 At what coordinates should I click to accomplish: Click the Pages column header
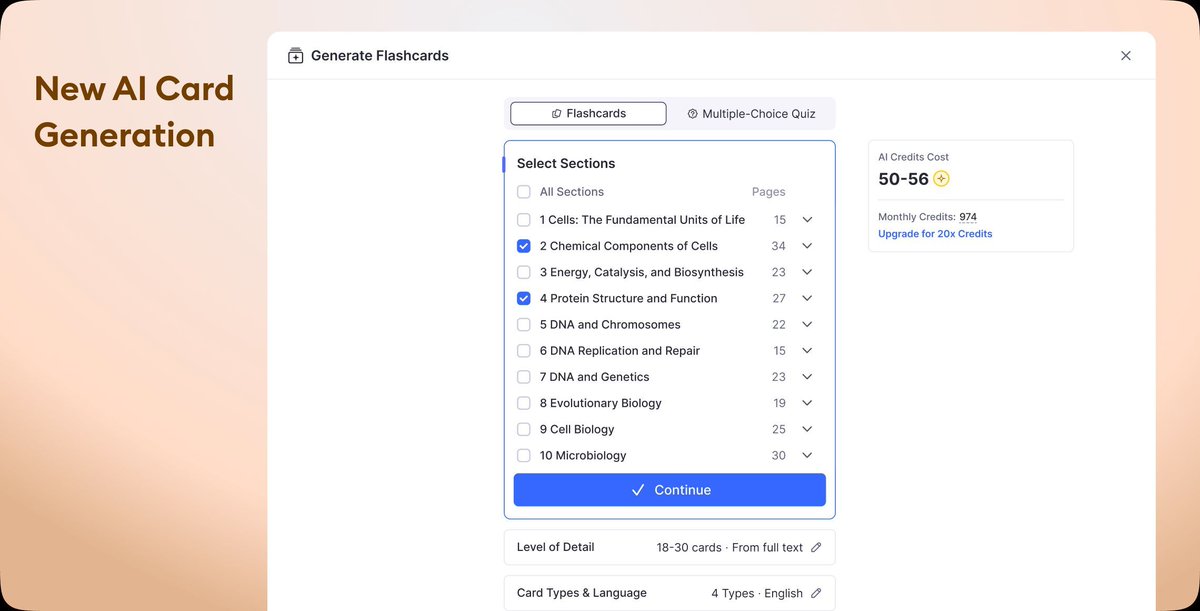pyautogui.click(x=769, y=192)
